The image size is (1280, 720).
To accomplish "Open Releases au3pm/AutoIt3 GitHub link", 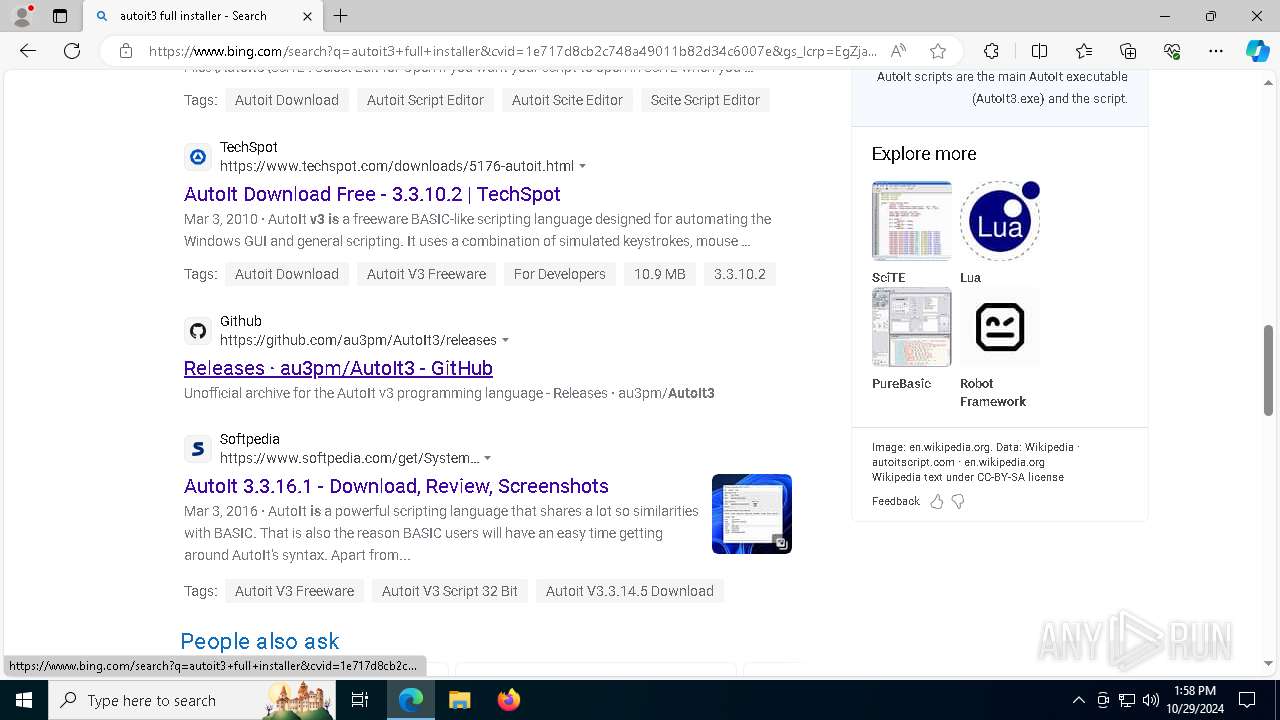I will tap(338, 368).
